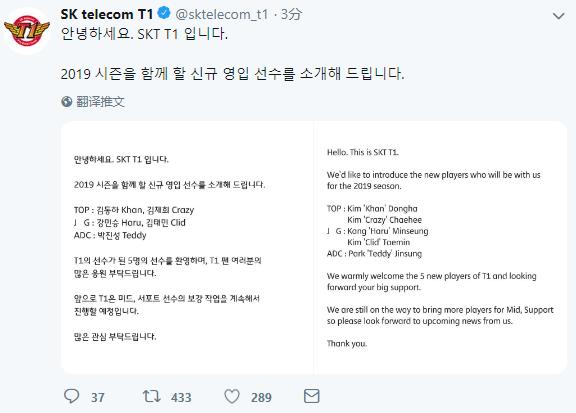Click the tweet text about 2019 시즌
The image size is (576, 413).
pos(232,73)
